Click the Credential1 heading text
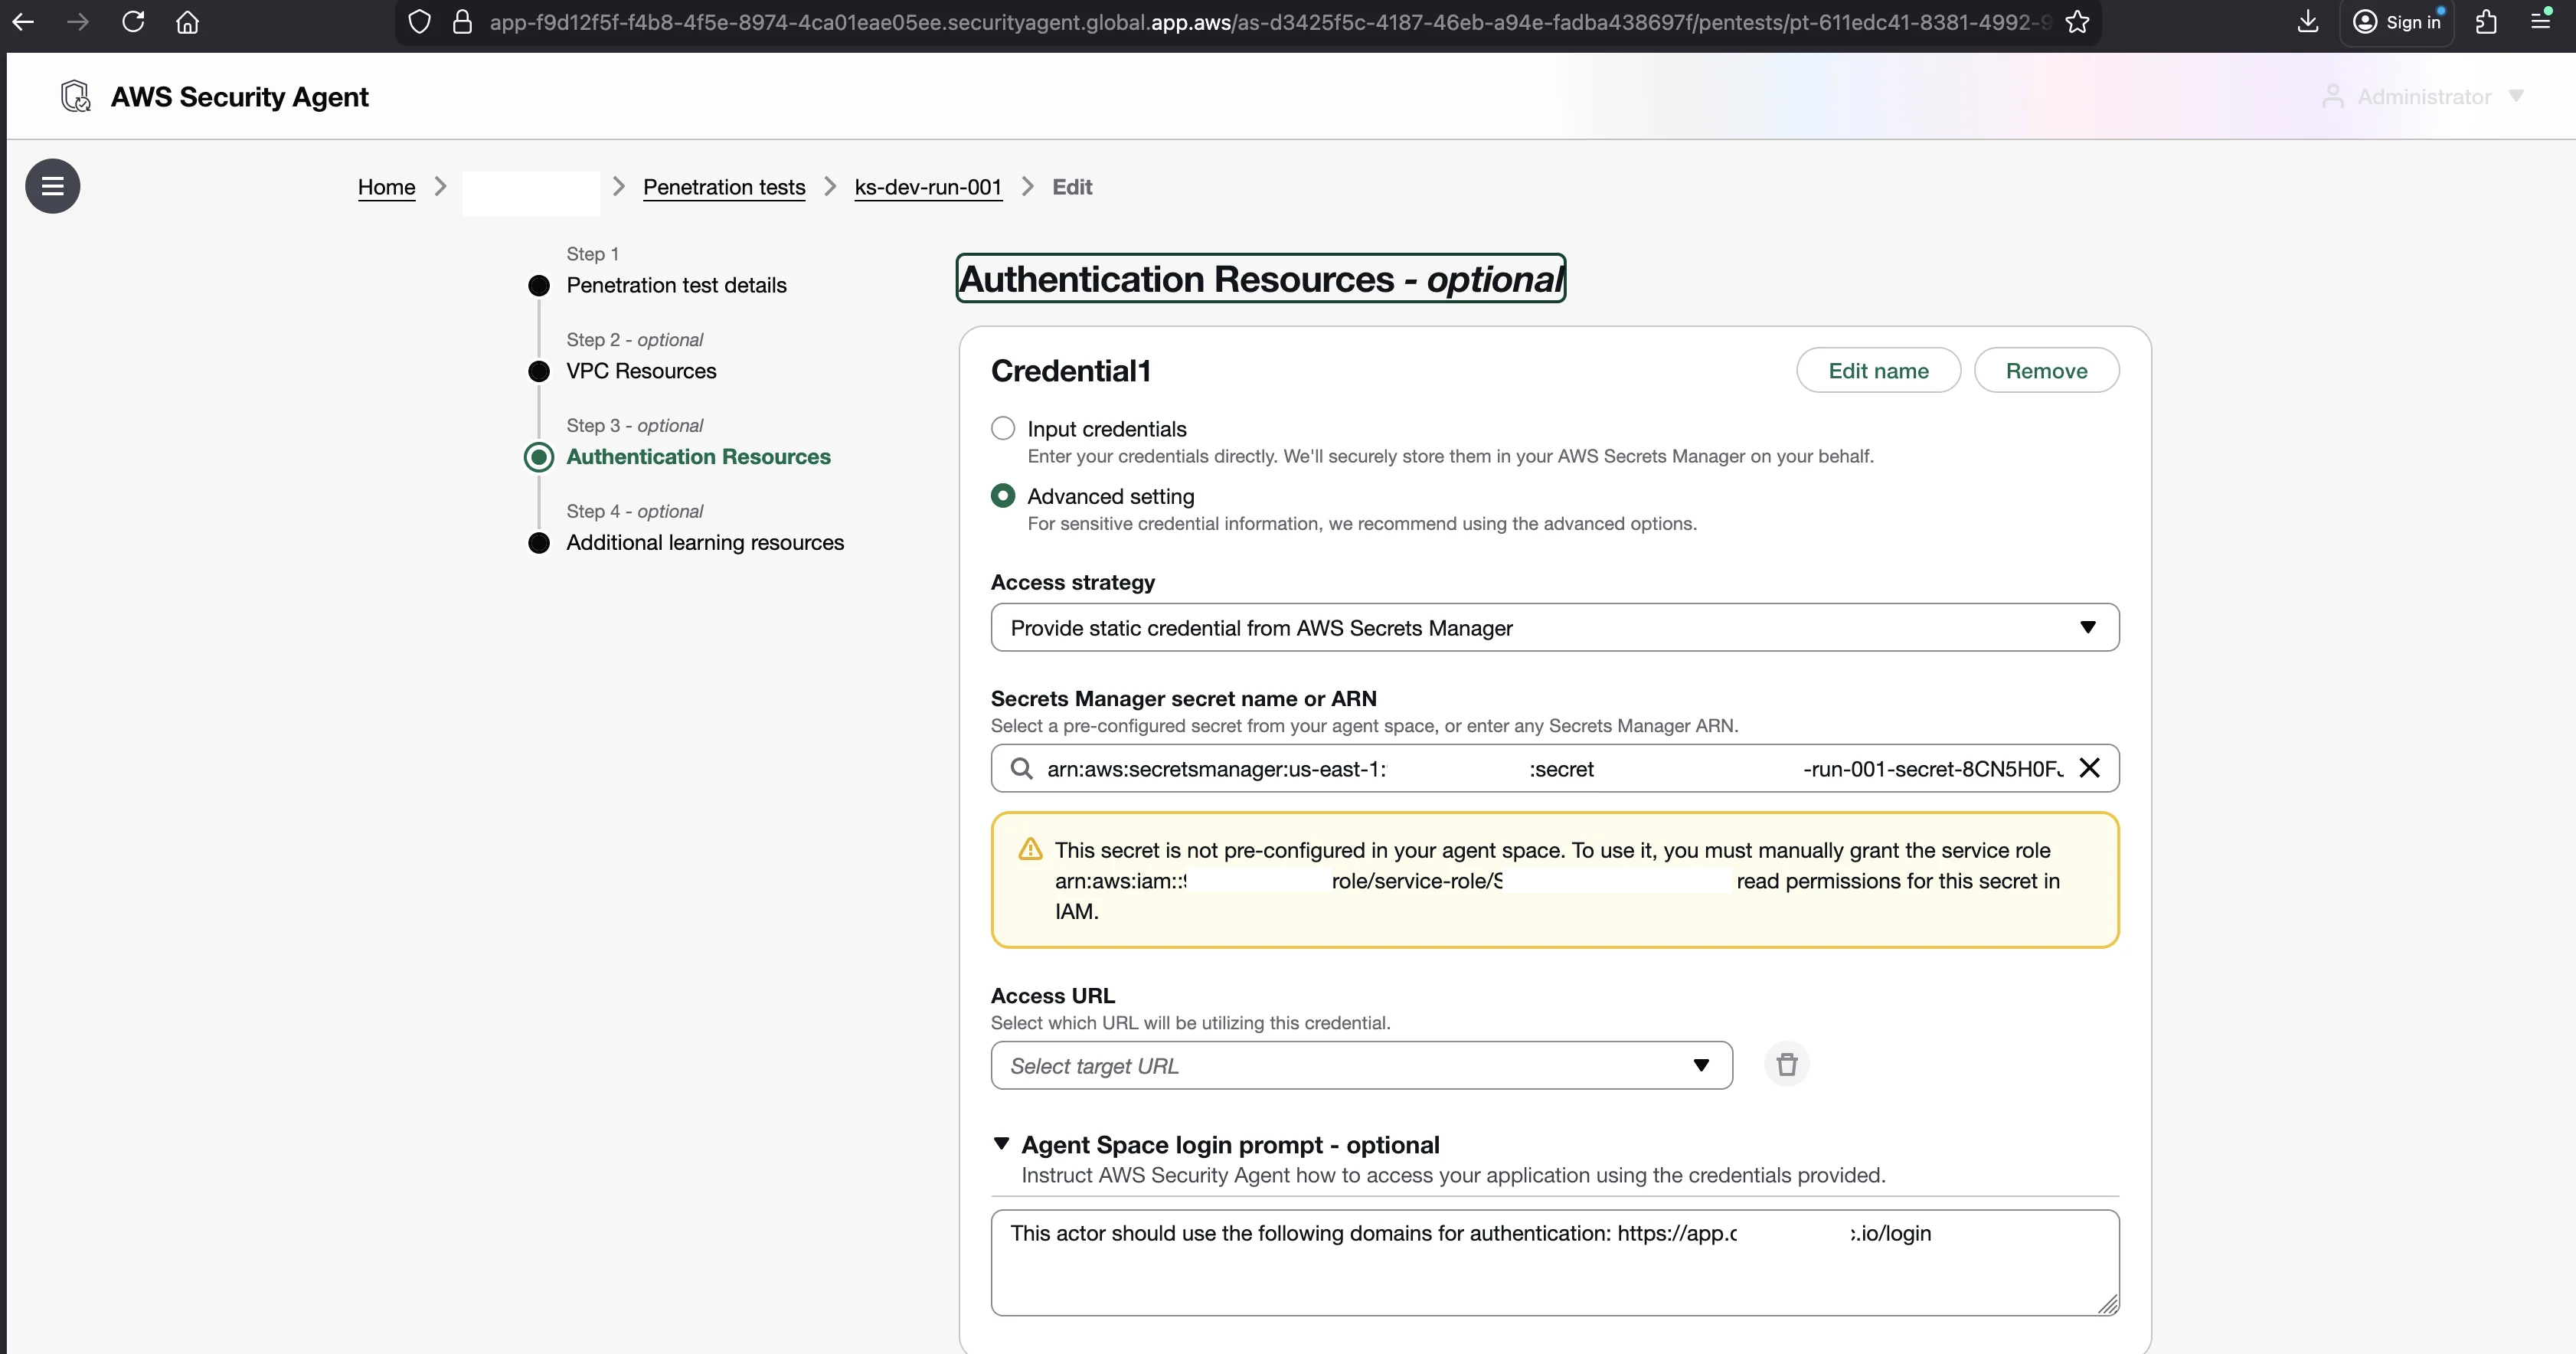The image size is (2576, 1354). (1070, 371)
